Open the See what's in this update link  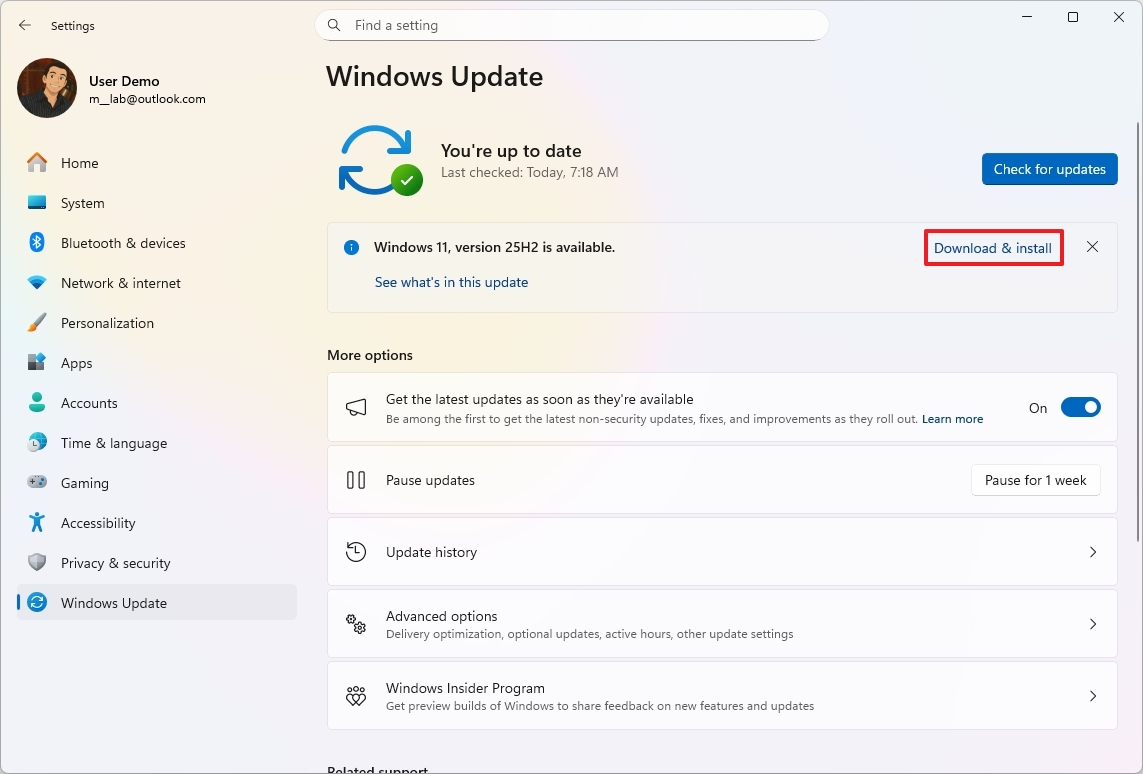(451, 282)
